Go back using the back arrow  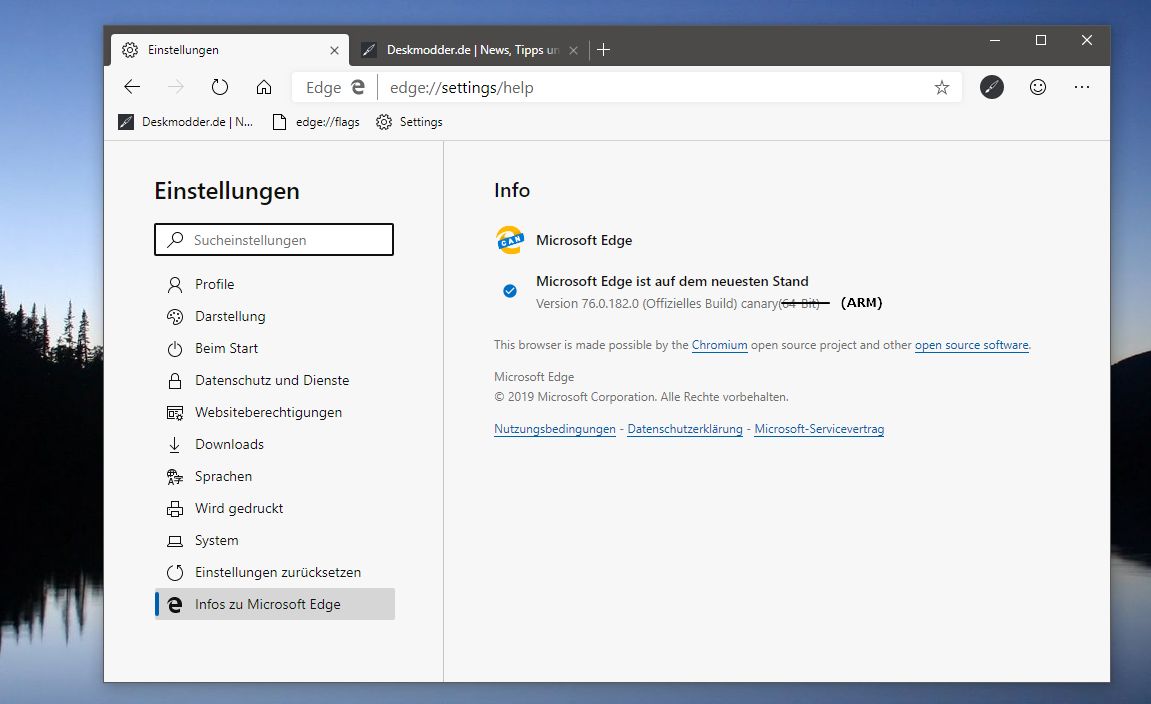[x=132, y=87]
